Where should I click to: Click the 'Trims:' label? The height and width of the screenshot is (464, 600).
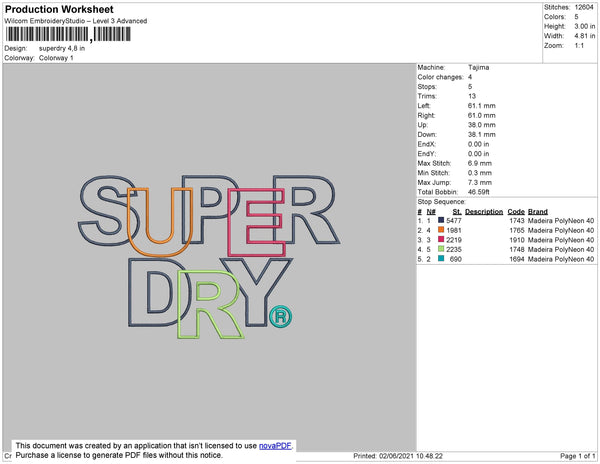point(427,96)
